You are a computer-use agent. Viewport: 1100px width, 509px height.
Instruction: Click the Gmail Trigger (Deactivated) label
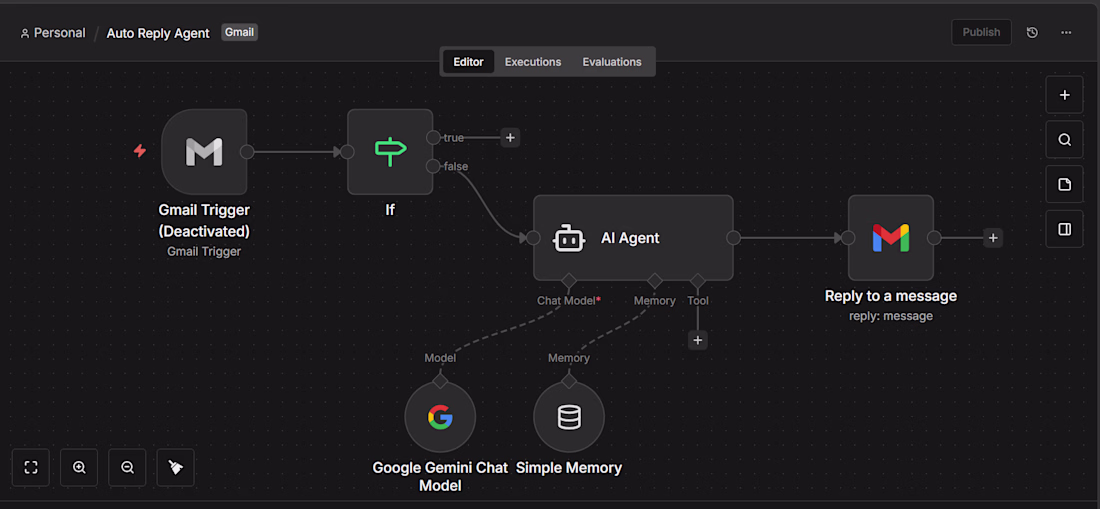(x=204, y=220)
